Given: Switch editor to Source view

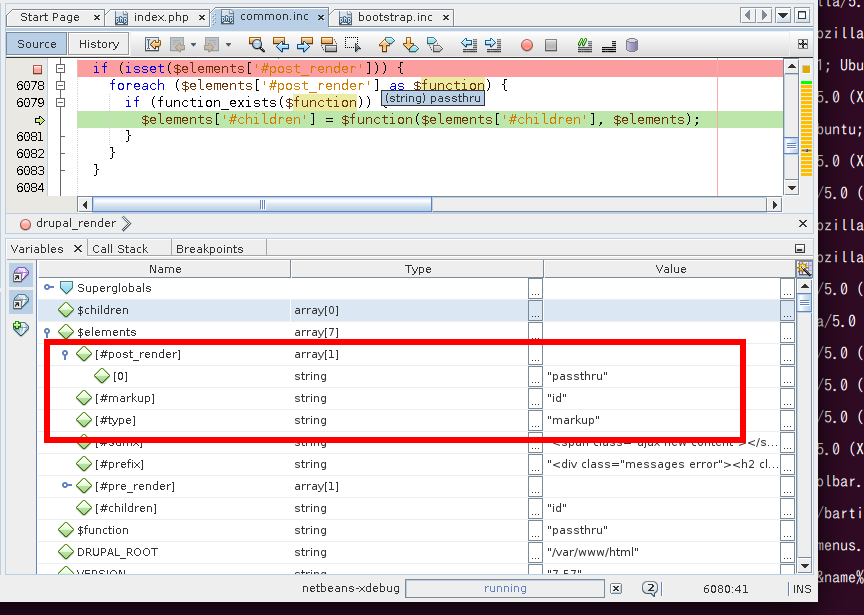Looking at the screenshot, I should tap(36, 44).
